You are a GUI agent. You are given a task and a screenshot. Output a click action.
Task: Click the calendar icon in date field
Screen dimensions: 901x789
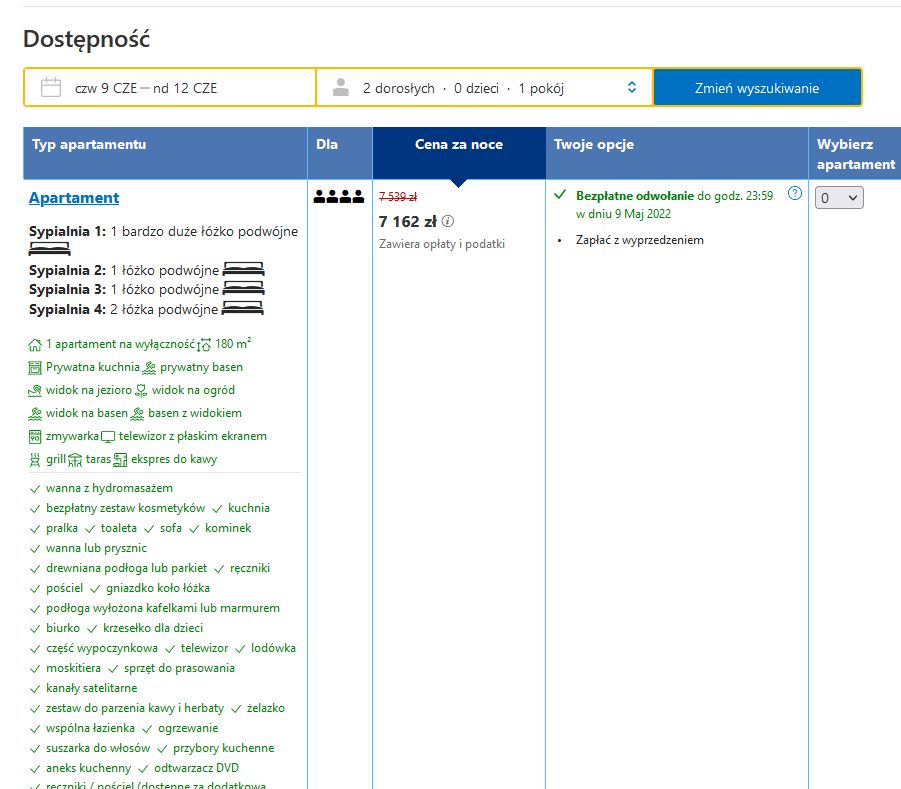tap(51, 87)
